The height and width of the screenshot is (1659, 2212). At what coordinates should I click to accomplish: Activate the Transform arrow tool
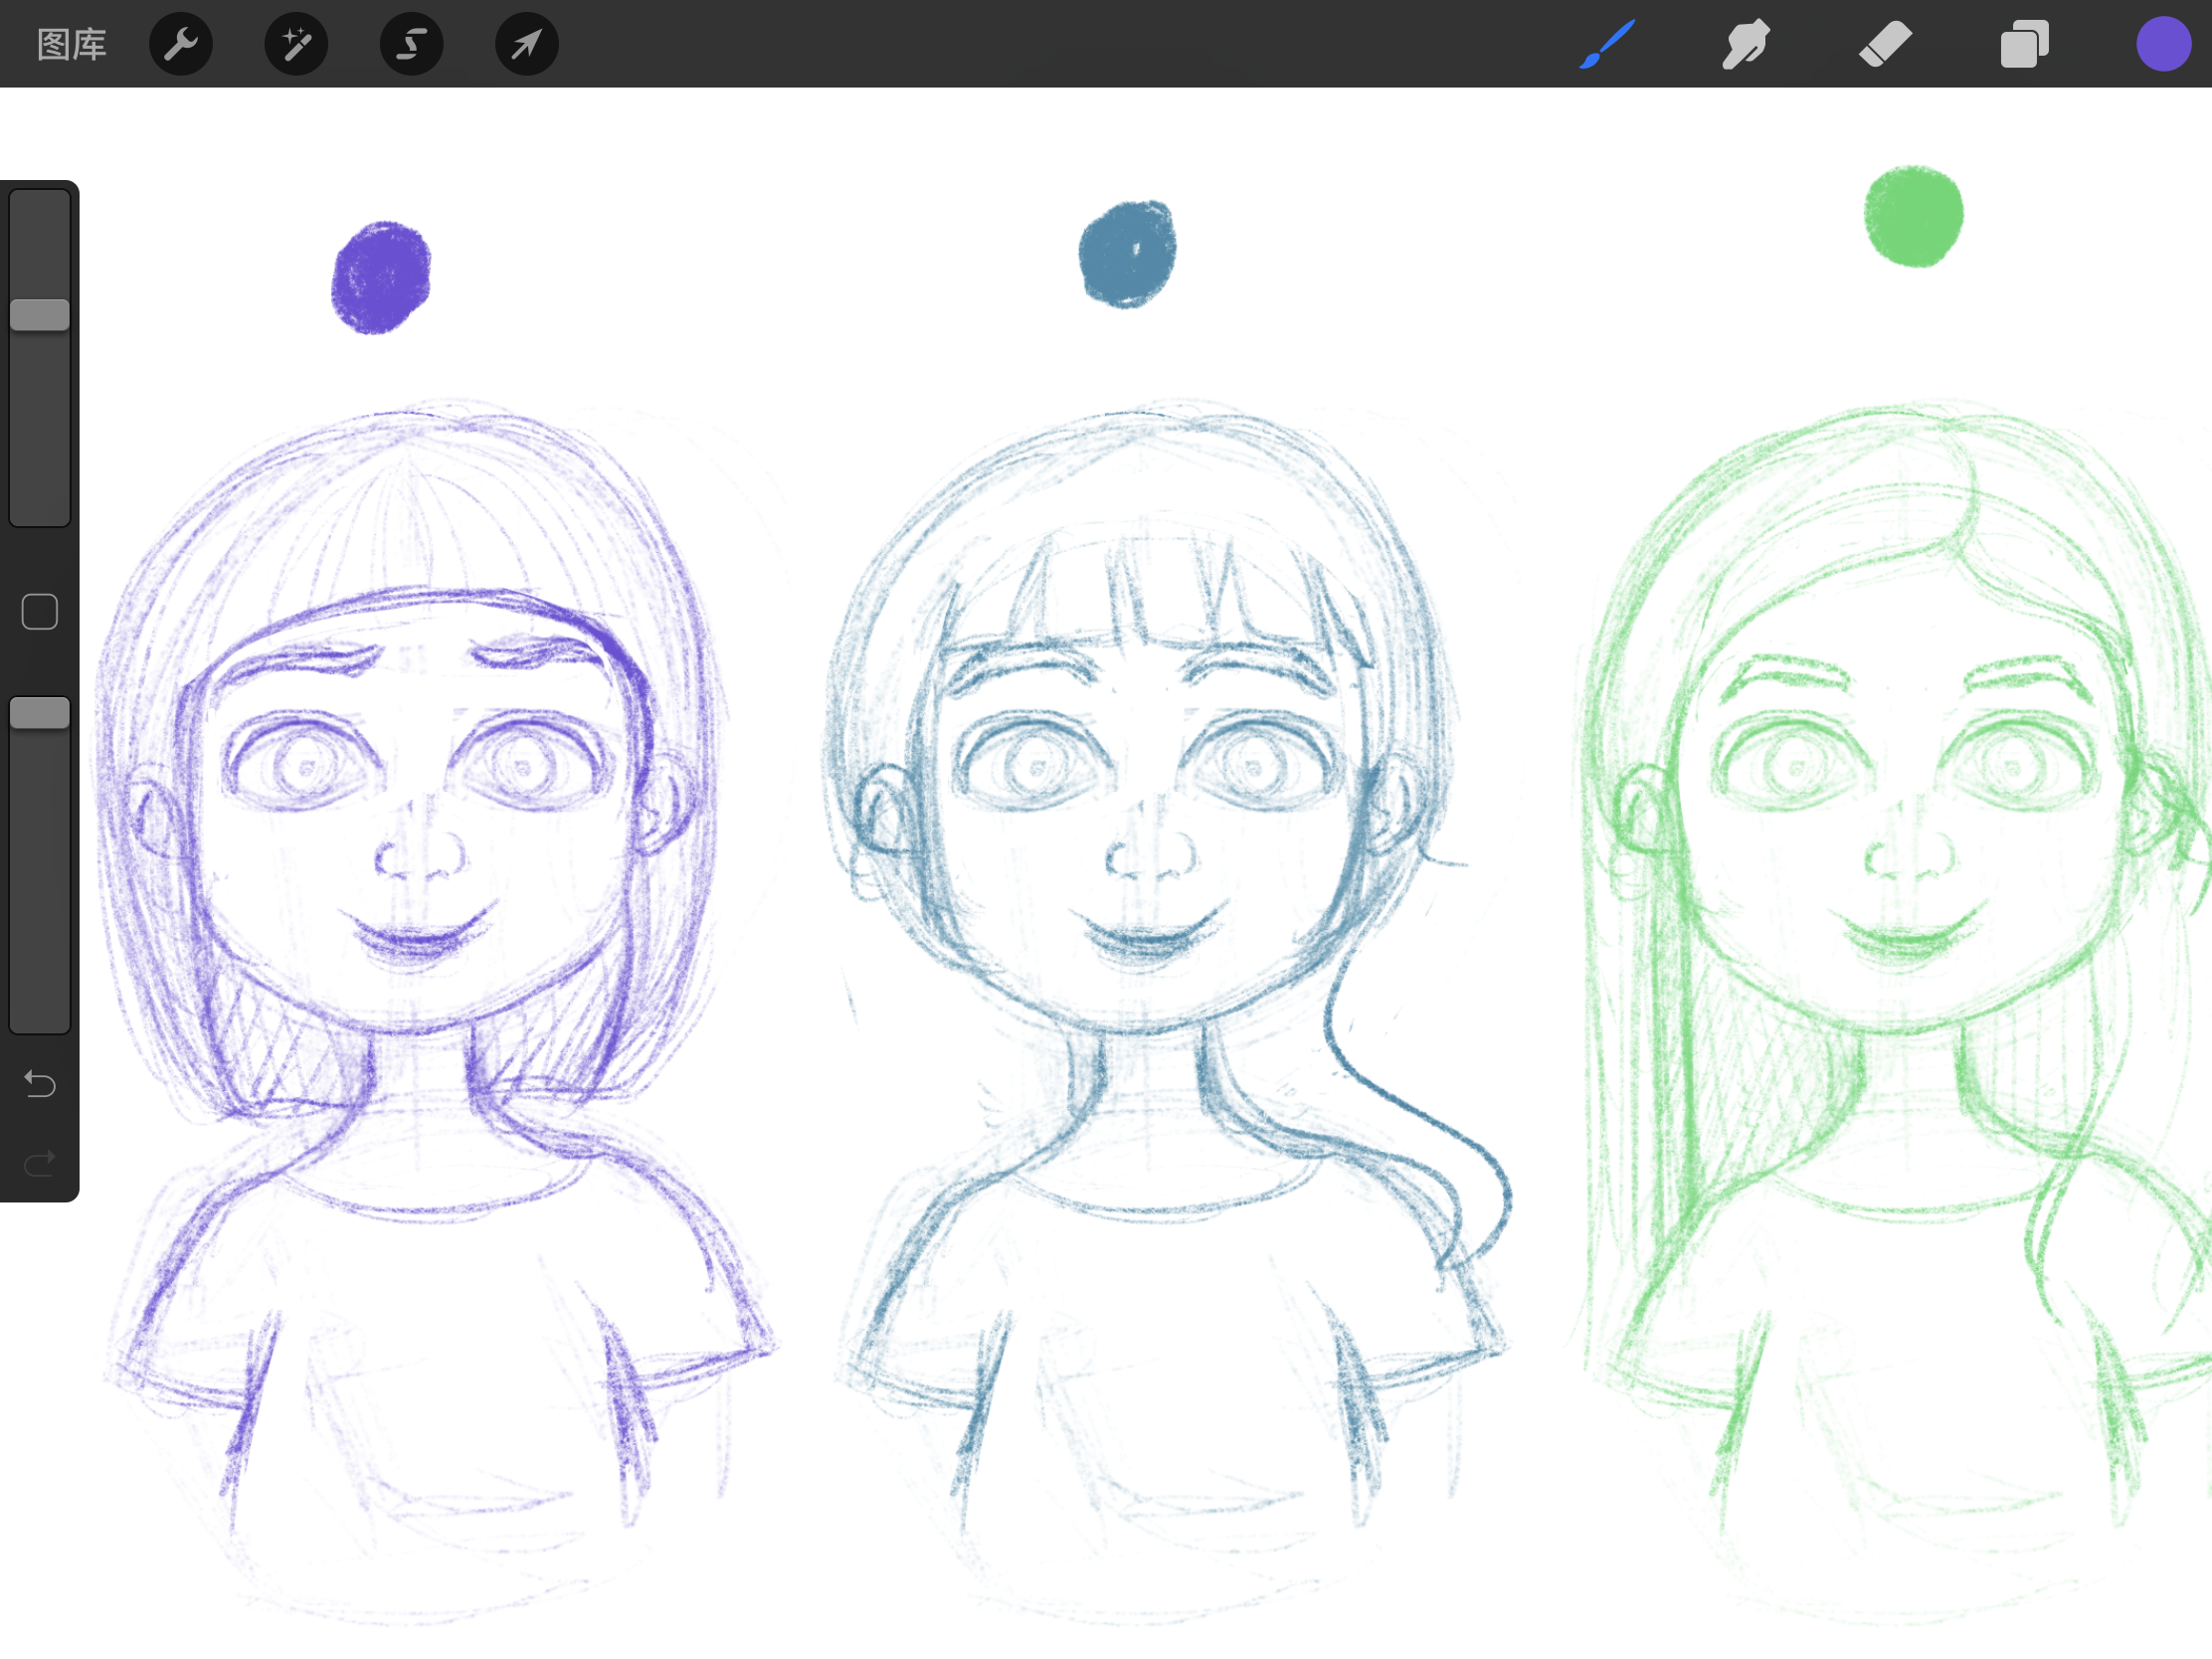pyautogui.click(x=527, y=44)
